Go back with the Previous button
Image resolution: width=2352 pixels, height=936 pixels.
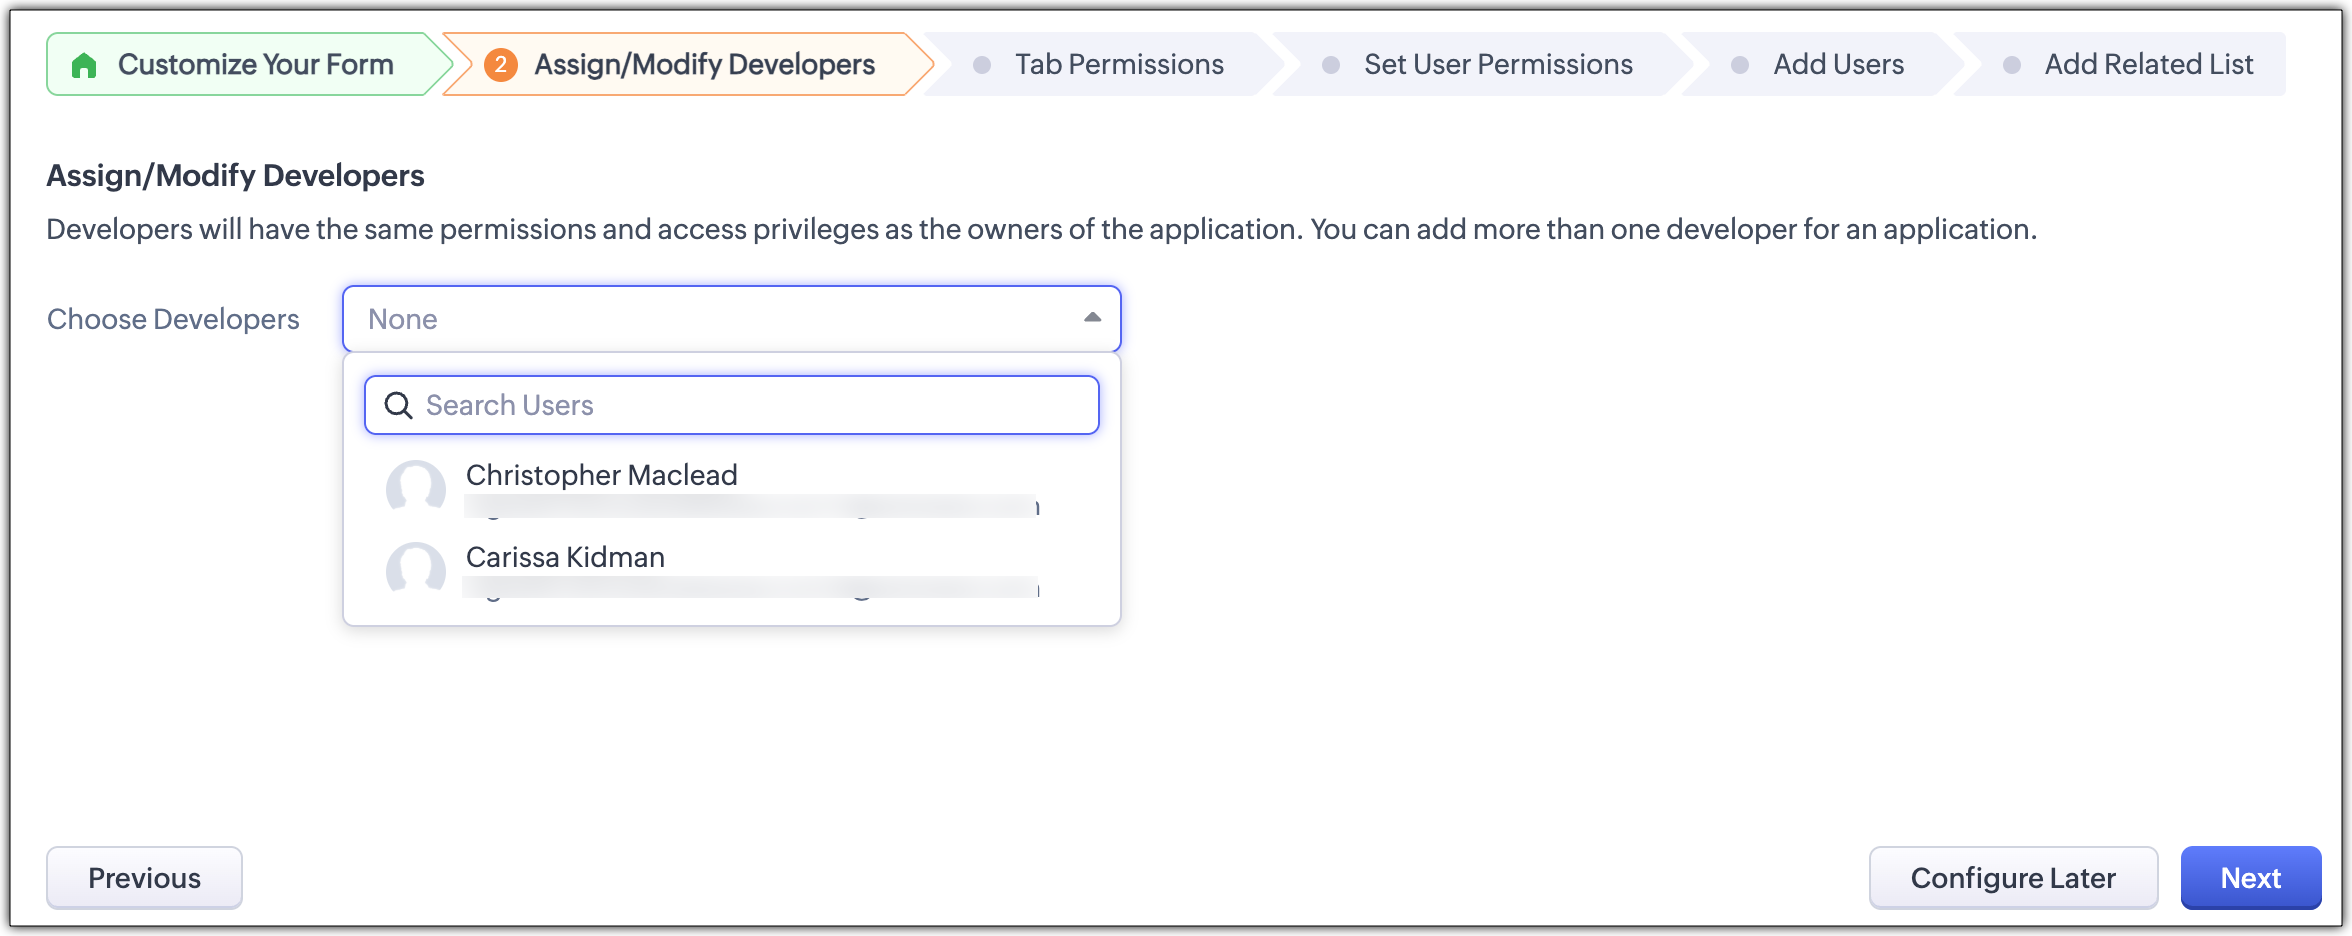pos(144,878)
